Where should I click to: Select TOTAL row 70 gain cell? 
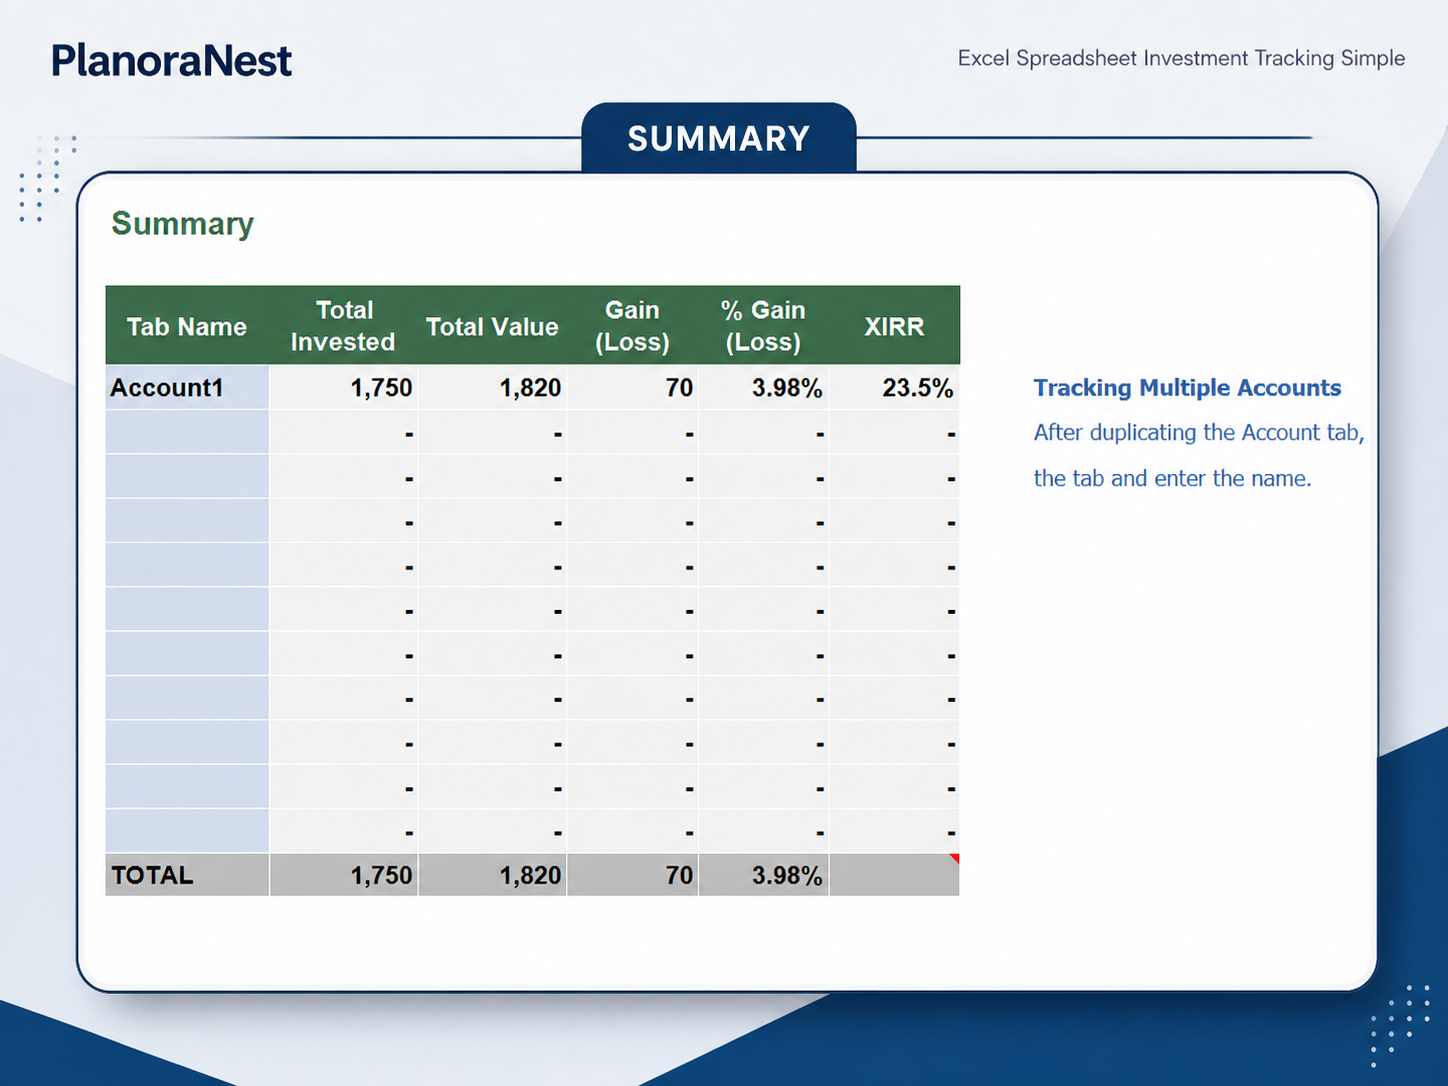pyautogui.click(x=632, y=875)
